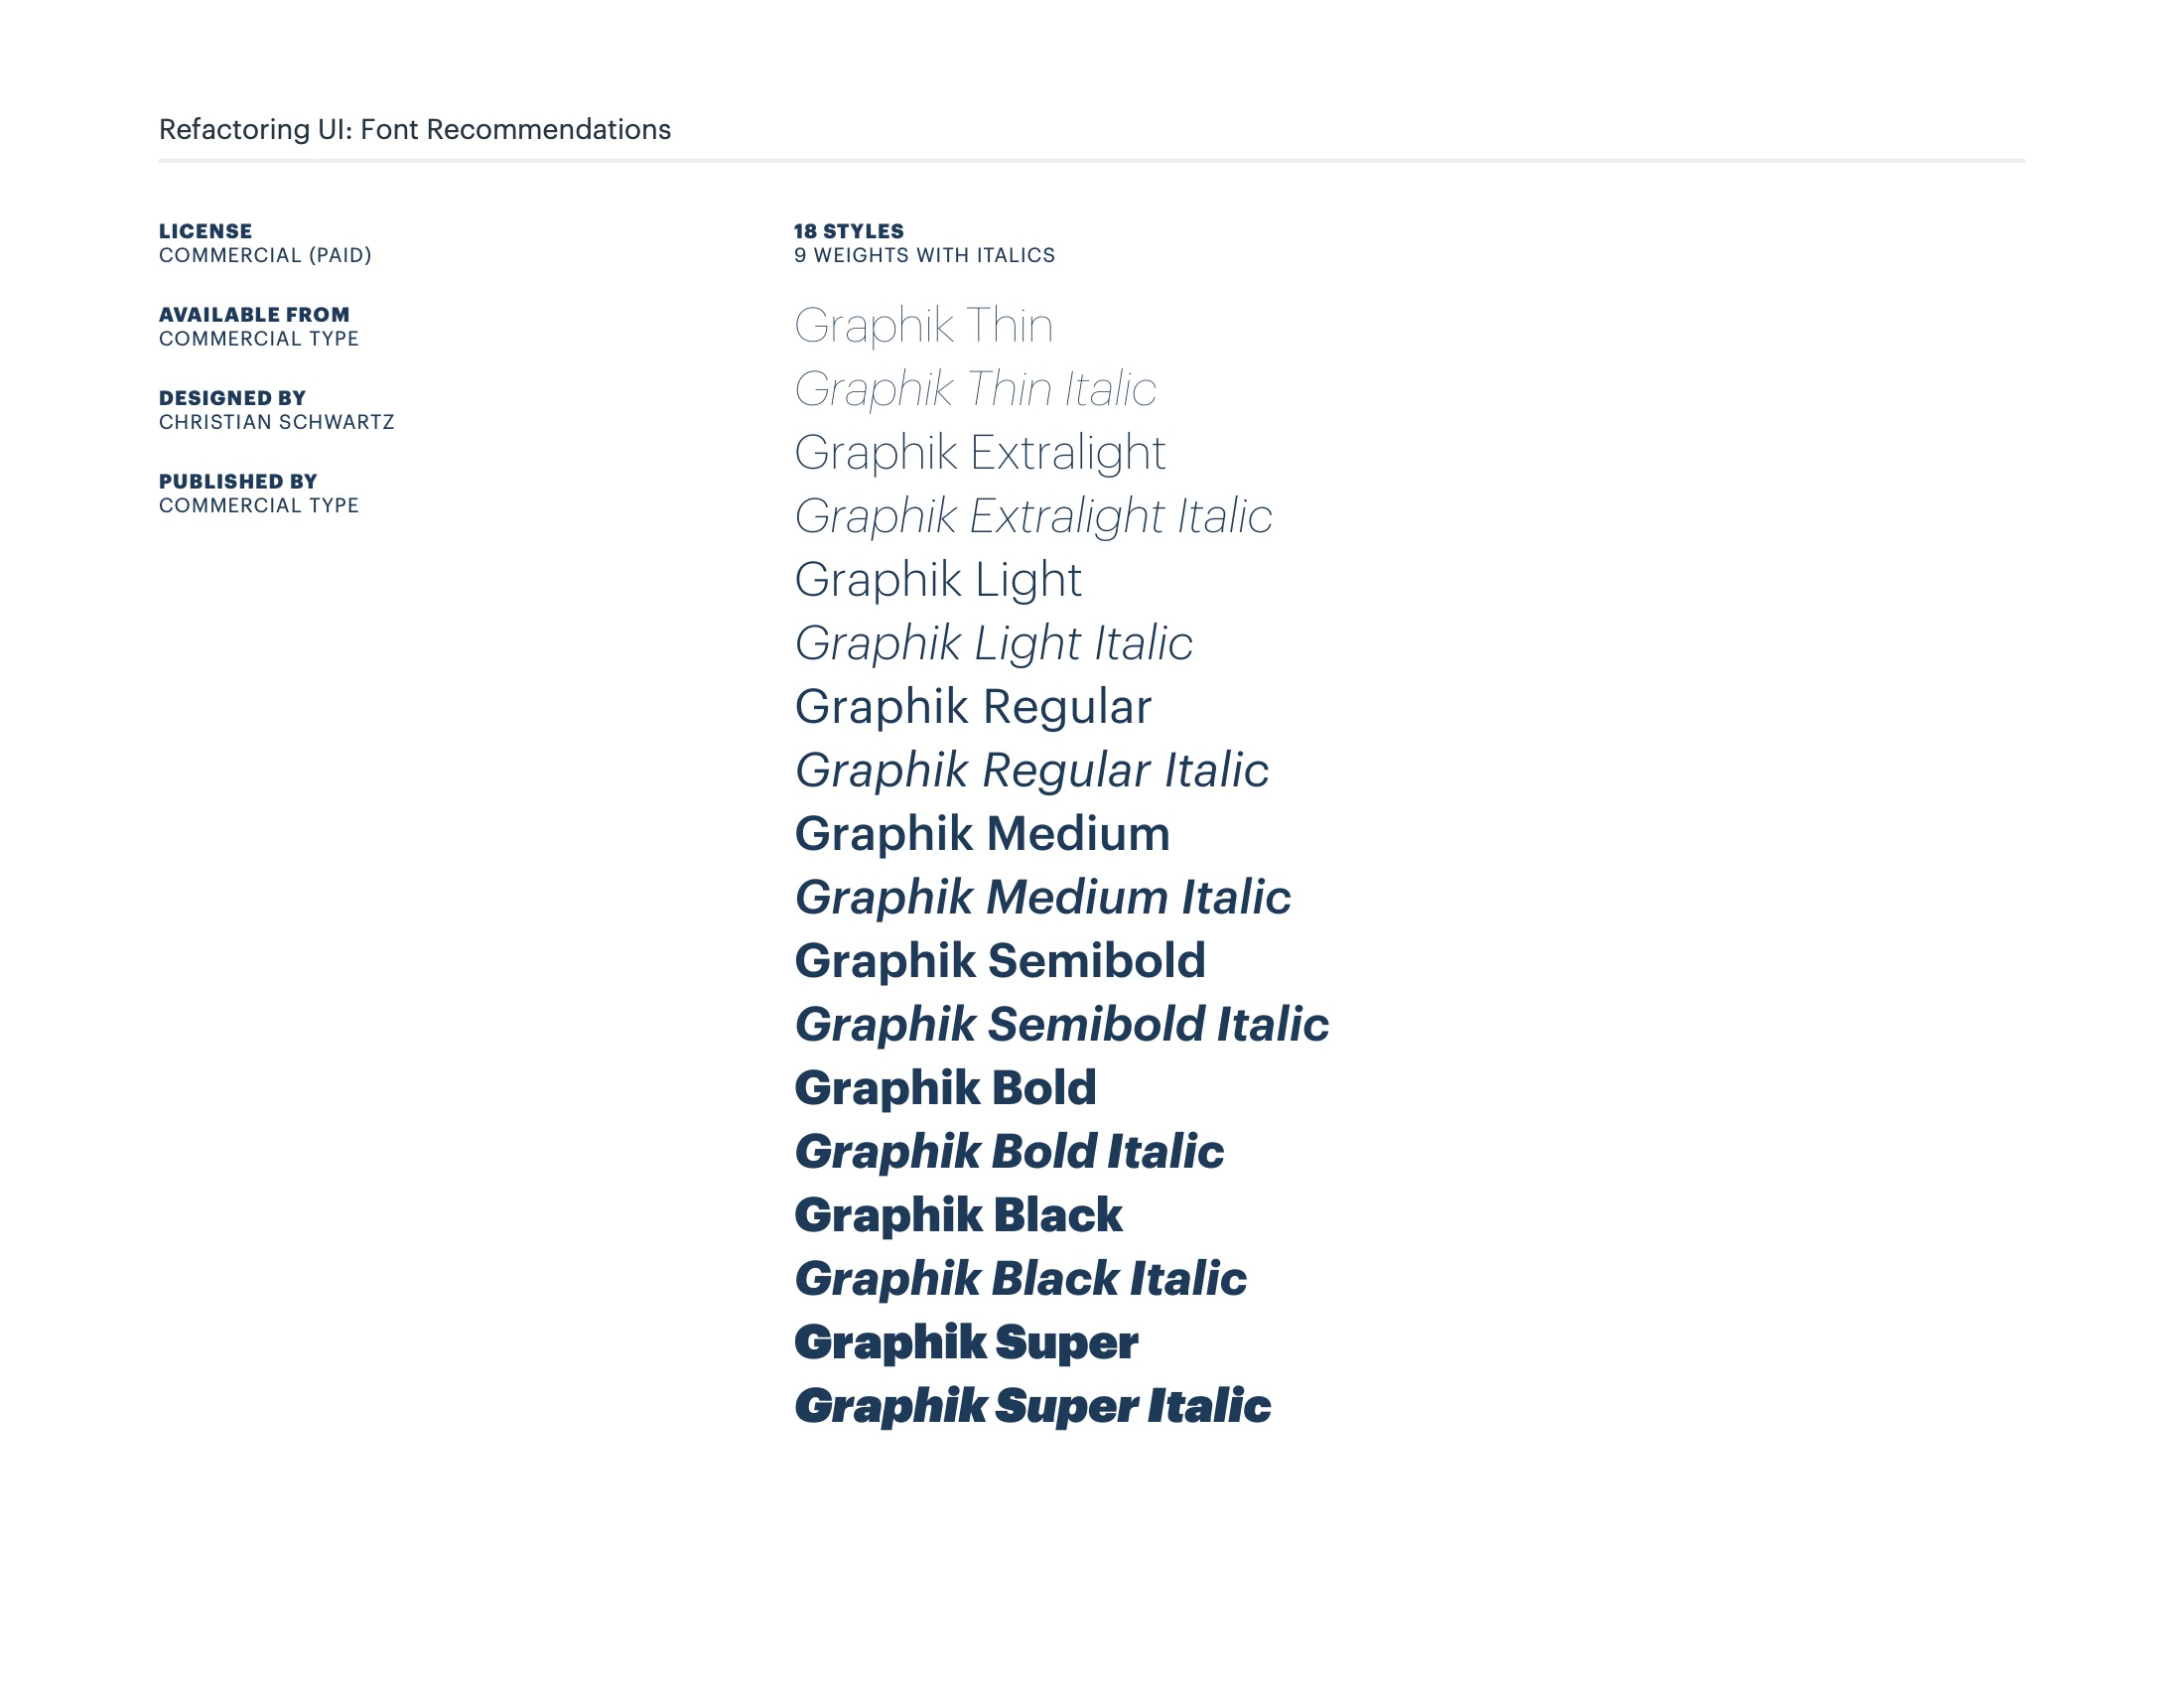This screenshot has height=1688, width=2184.
Task: Click the Graphik Semibold sample
Action: pyautogui.click(x=1000, y=962)
